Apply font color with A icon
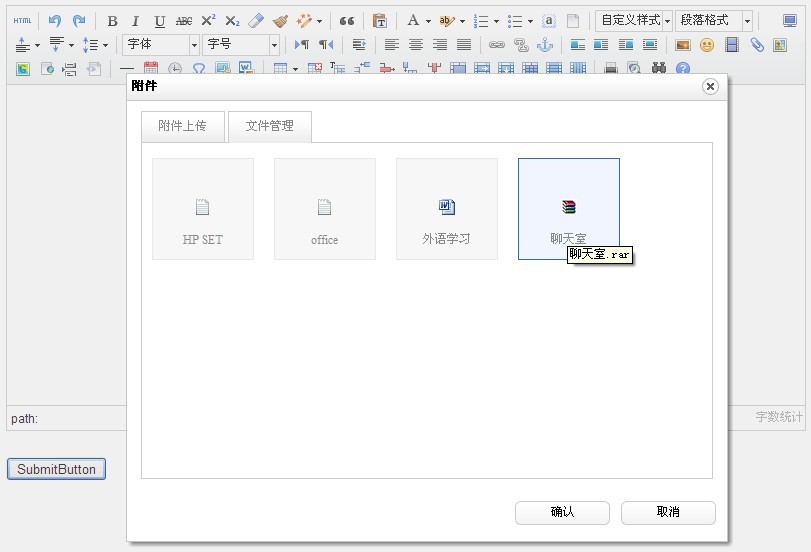 click(413, 21)
